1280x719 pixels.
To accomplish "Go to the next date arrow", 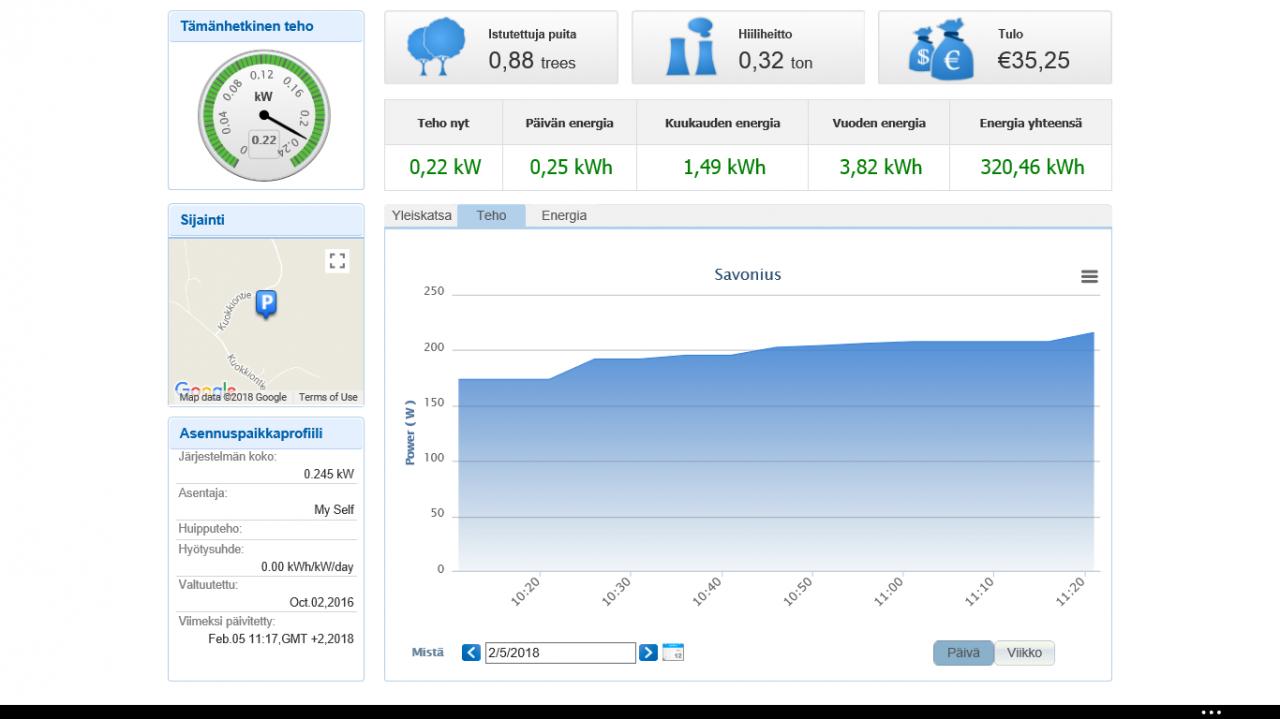I will click(x=648, y=653).
